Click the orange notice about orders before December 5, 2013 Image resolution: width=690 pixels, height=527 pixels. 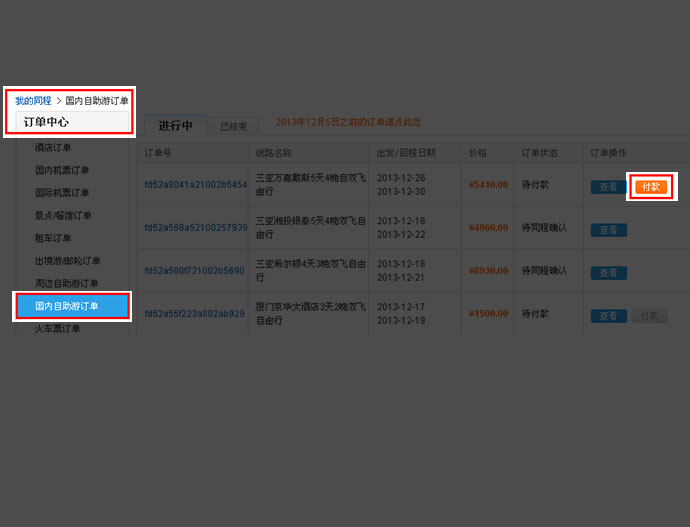coord(348,122)
